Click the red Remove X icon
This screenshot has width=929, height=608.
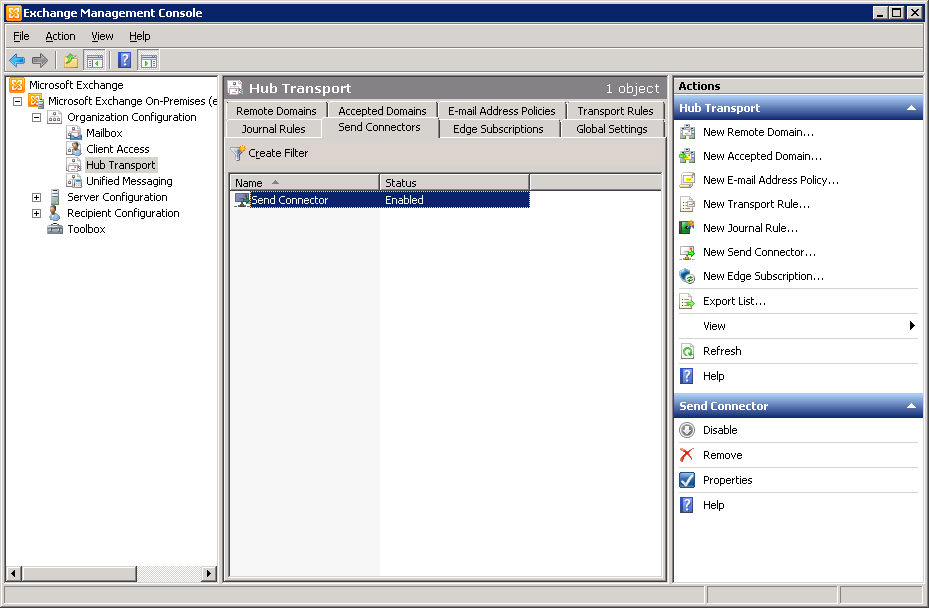687,455
